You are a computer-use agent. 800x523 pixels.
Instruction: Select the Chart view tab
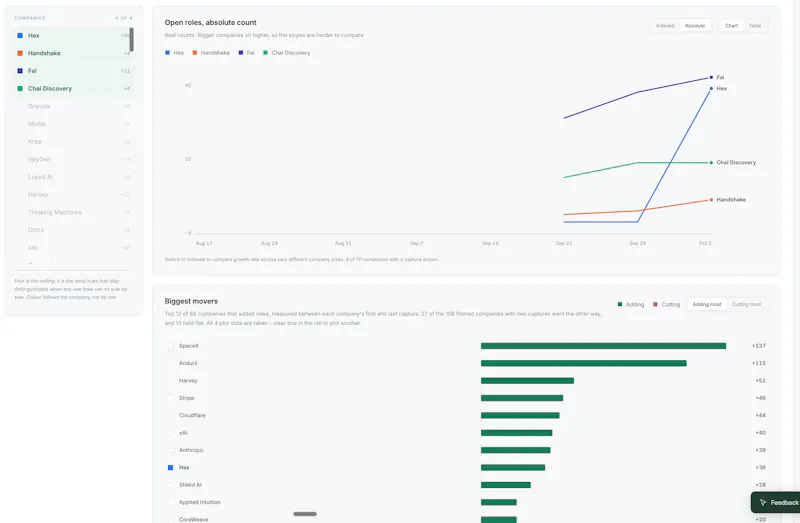click(732, 26)
